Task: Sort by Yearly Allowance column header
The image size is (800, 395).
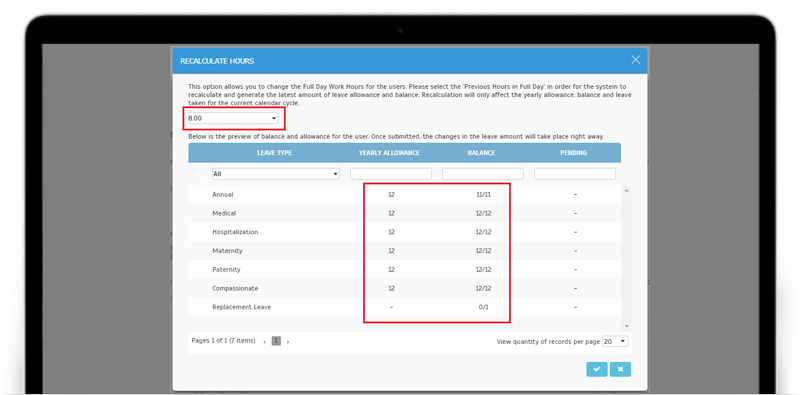Action: (389, 153)
